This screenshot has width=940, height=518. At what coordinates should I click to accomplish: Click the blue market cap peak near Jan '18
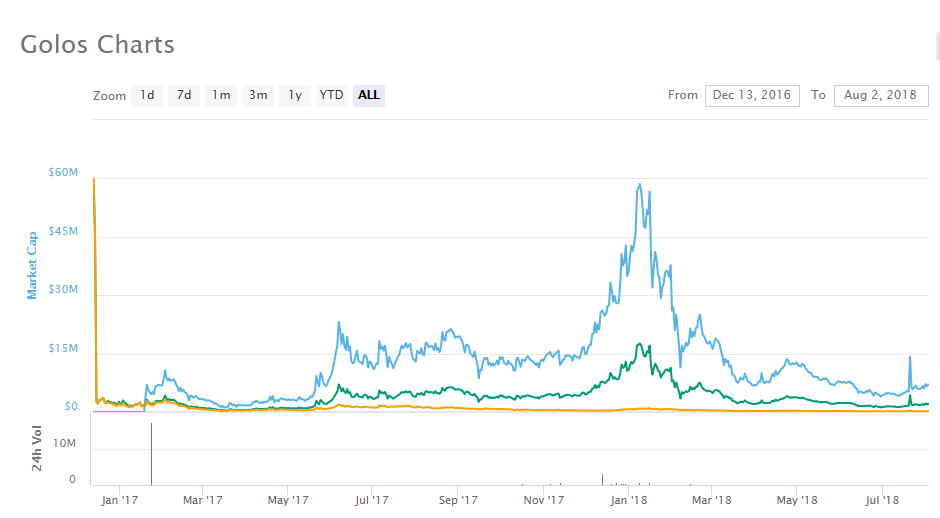[x=640, y=185]
